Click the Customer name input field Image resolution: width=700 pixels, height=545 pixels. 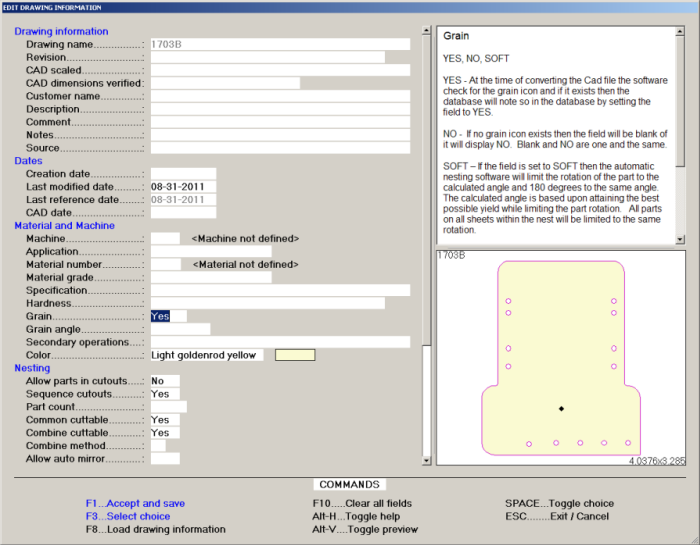click(x=280, y=97)
